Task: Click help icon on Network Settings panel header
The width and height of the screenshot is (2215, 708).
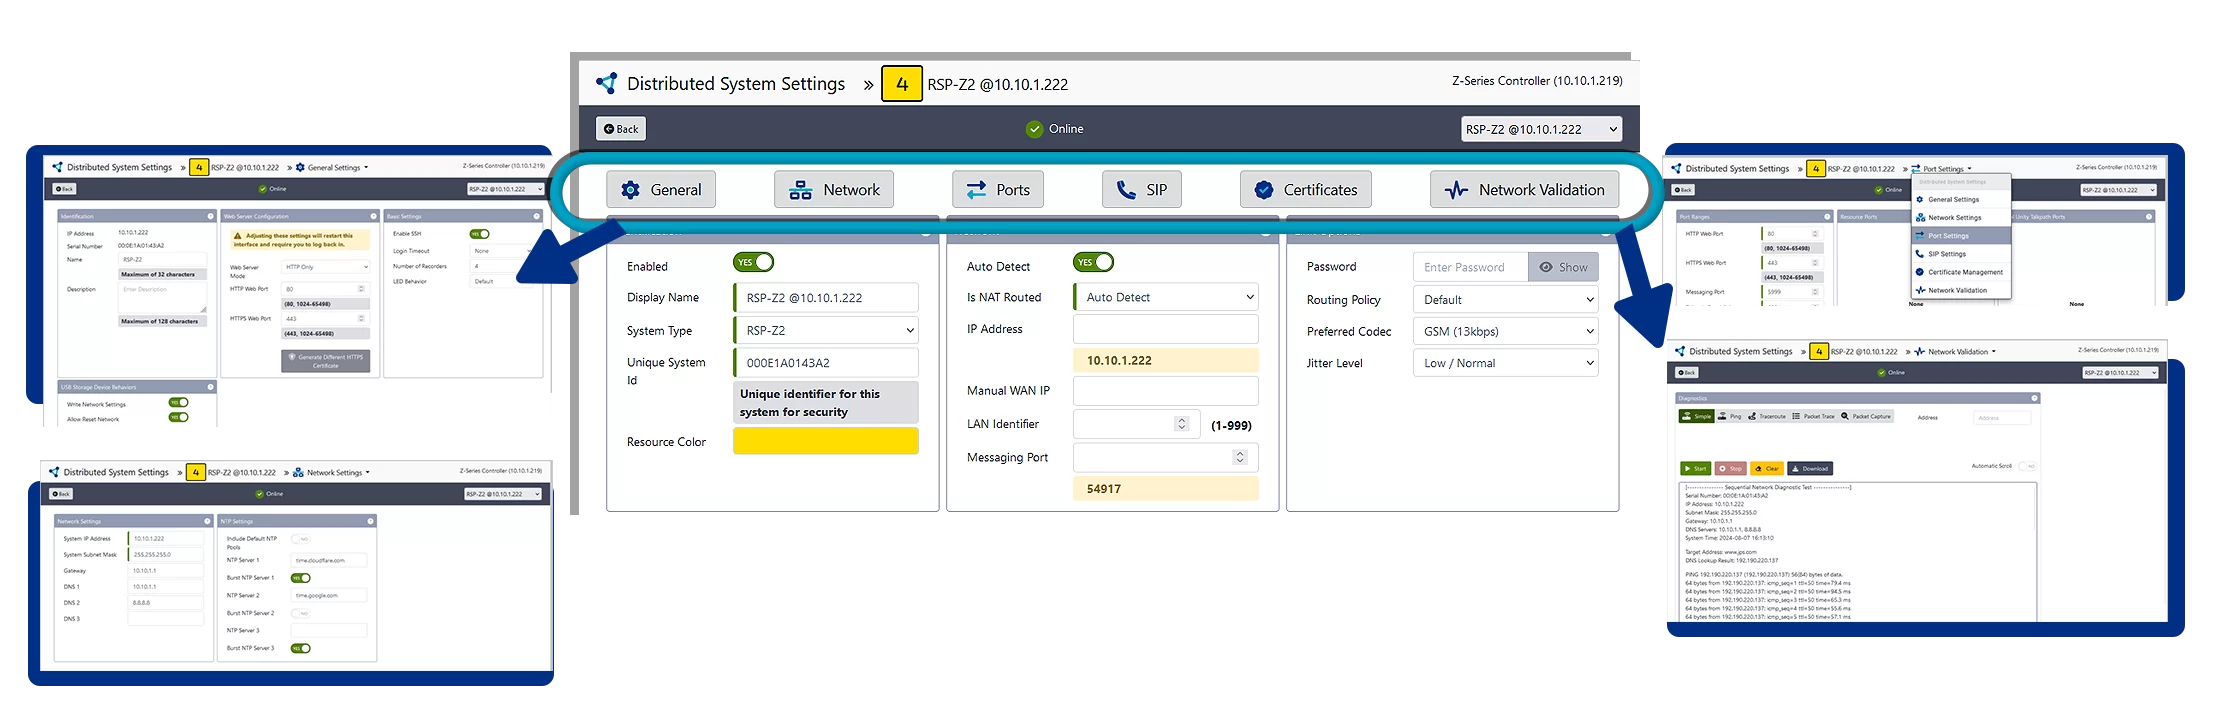Action: click(207, 521)
